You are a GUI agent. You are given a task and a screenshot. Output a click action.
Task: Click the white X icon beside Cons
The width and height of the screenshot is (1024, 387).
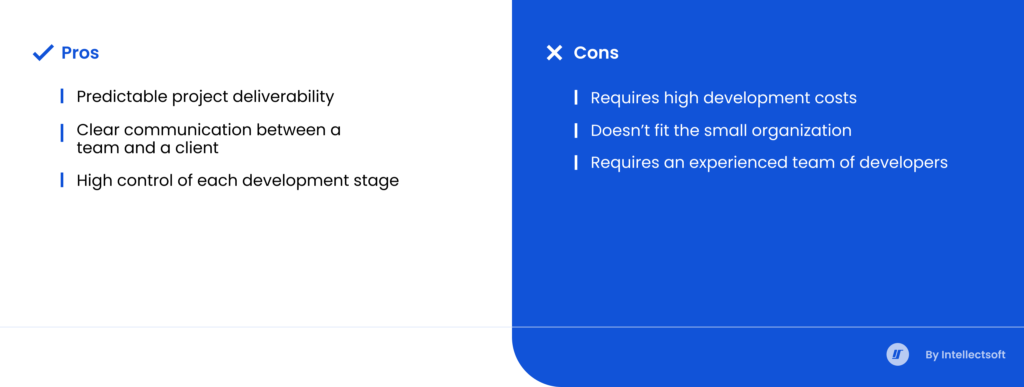(x=554, y=53)
